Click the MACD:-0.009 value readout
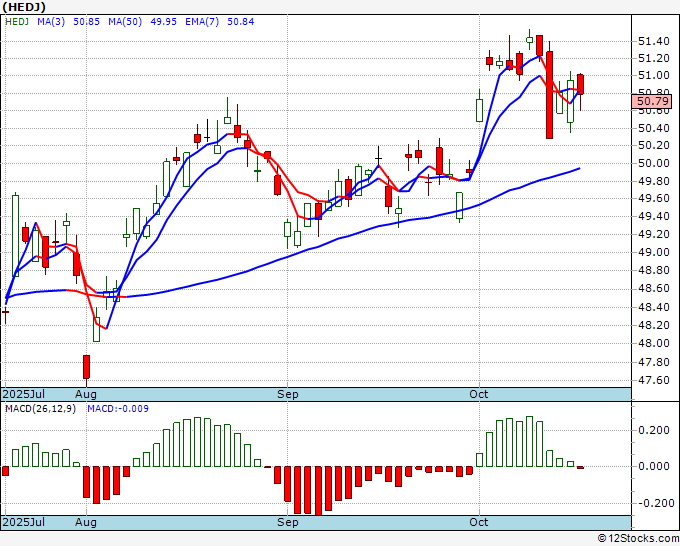Viewport: 680px width, 546px height. click(118, 409)
